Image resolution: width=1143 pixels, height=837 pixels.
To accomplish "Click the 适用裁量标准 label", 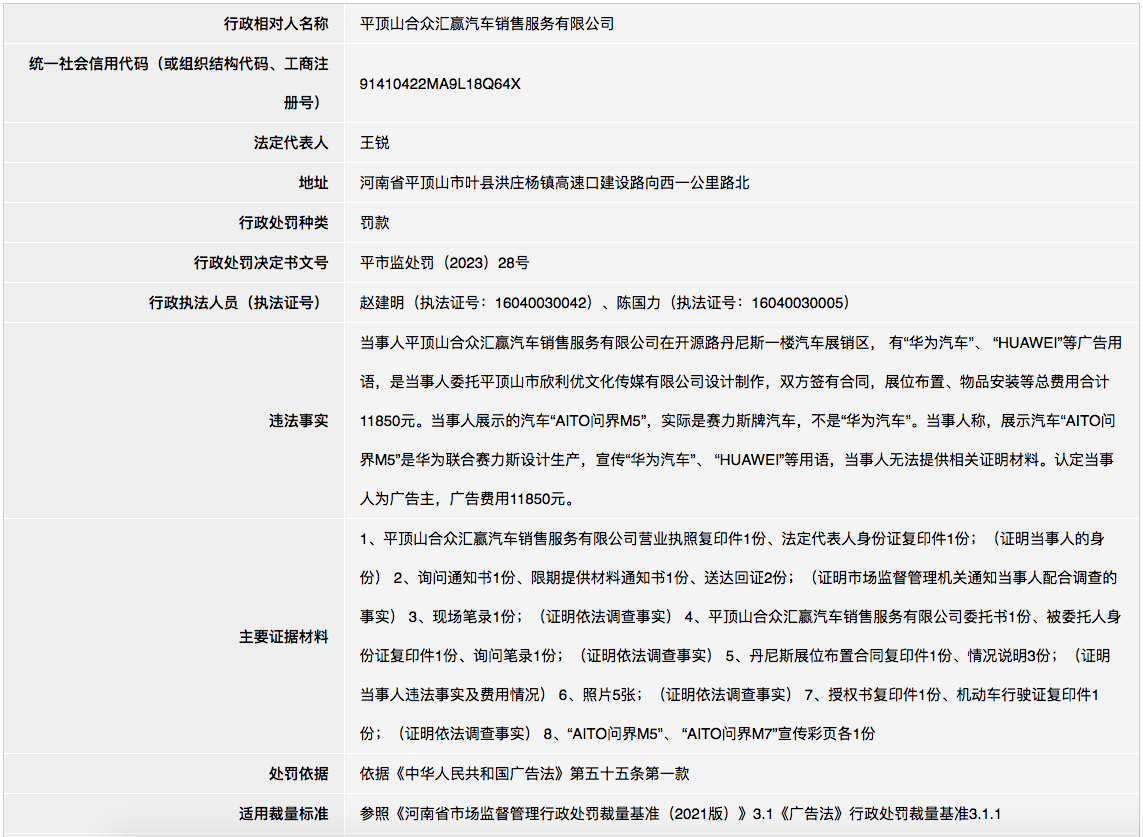I will pos(284,814).
